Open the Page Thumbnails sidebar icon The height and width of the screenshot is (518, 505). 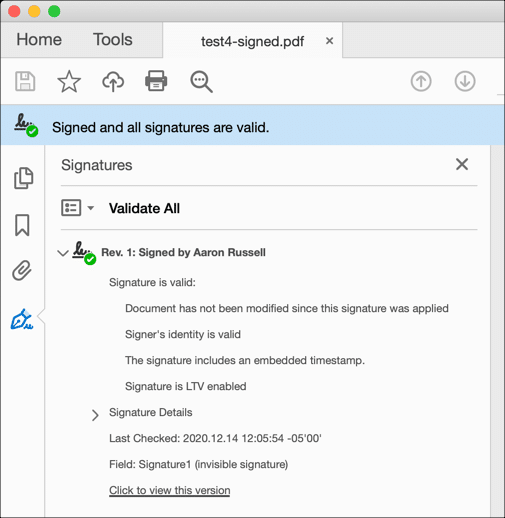(x=23, y=178)
